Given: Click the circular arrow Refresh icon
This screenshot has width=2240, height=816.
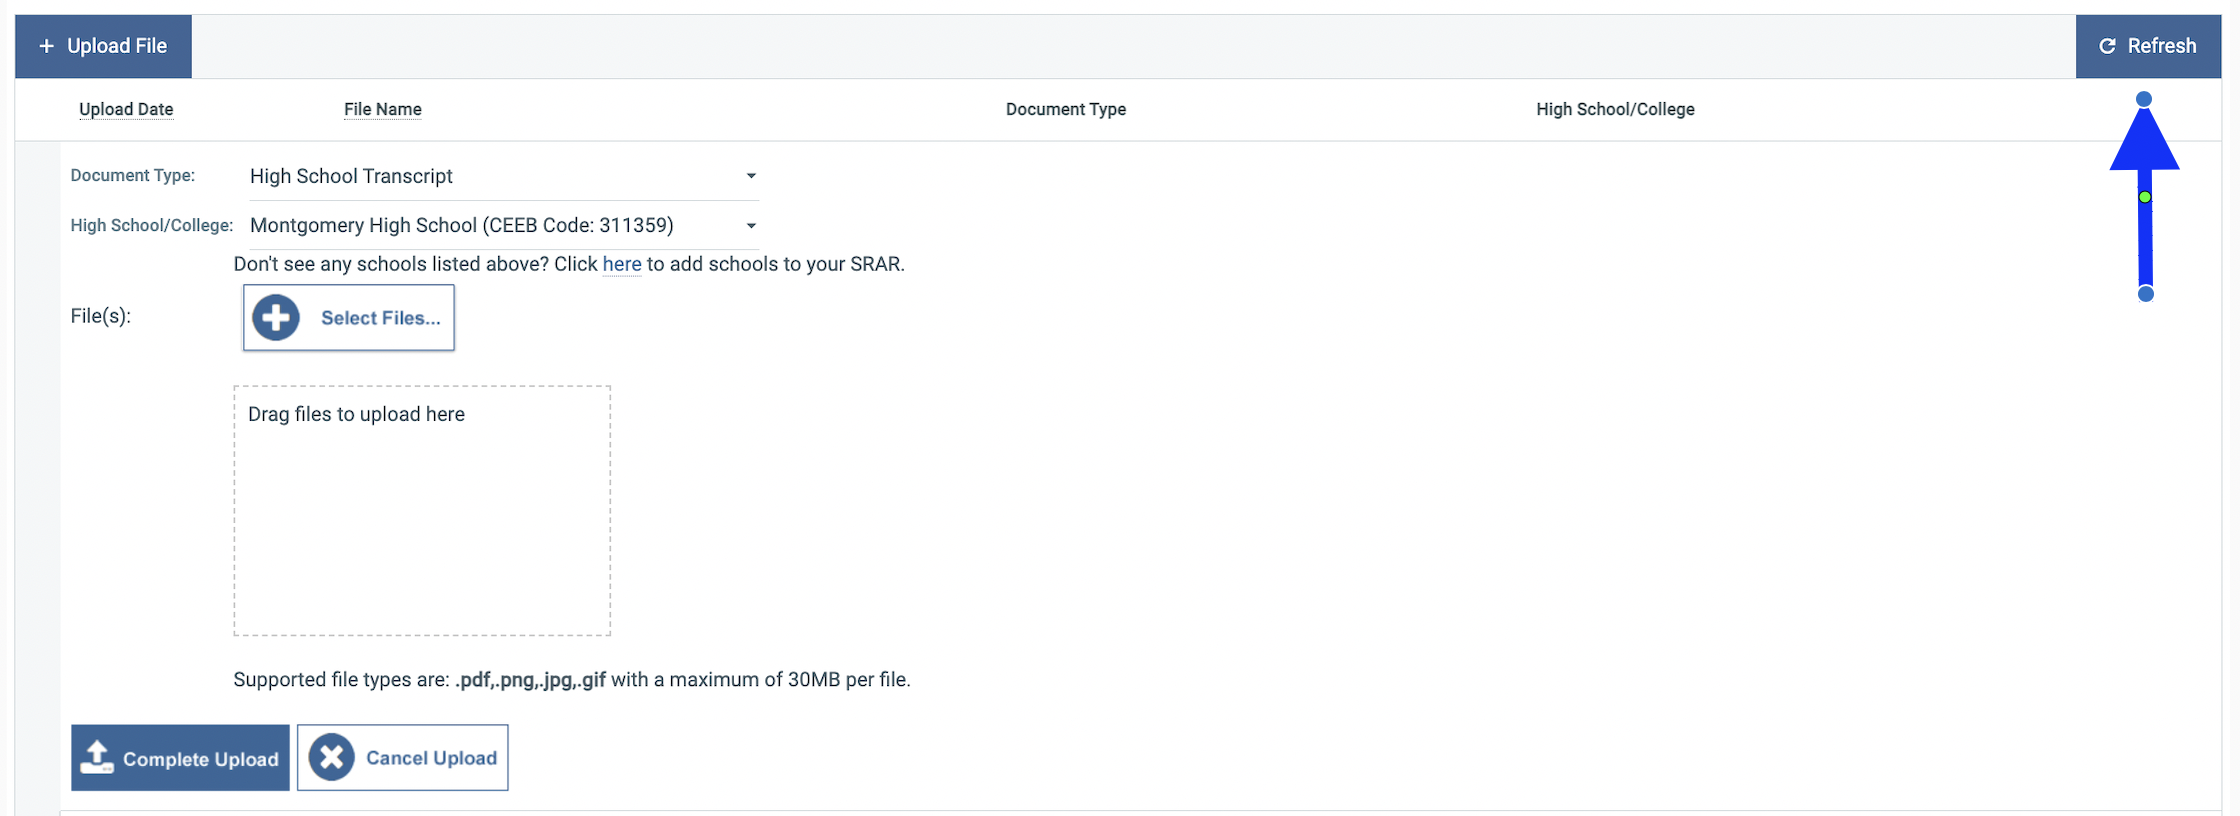Looking at the screenshot, I should pos(2107,46).
